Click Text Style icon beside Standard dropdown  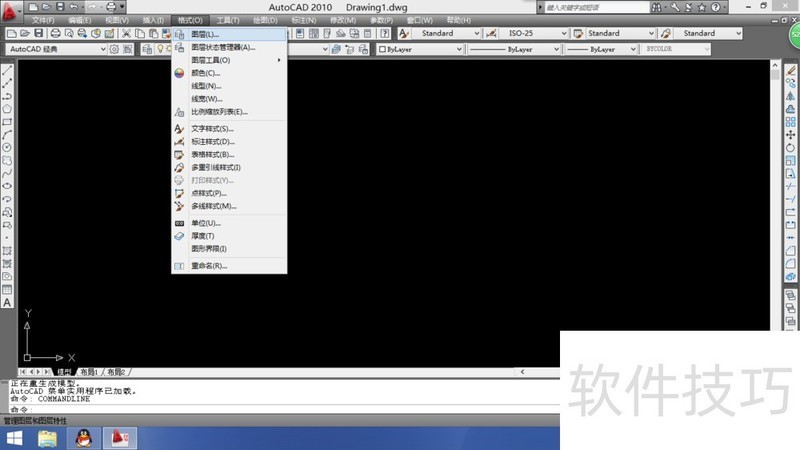tap(404, 33)
